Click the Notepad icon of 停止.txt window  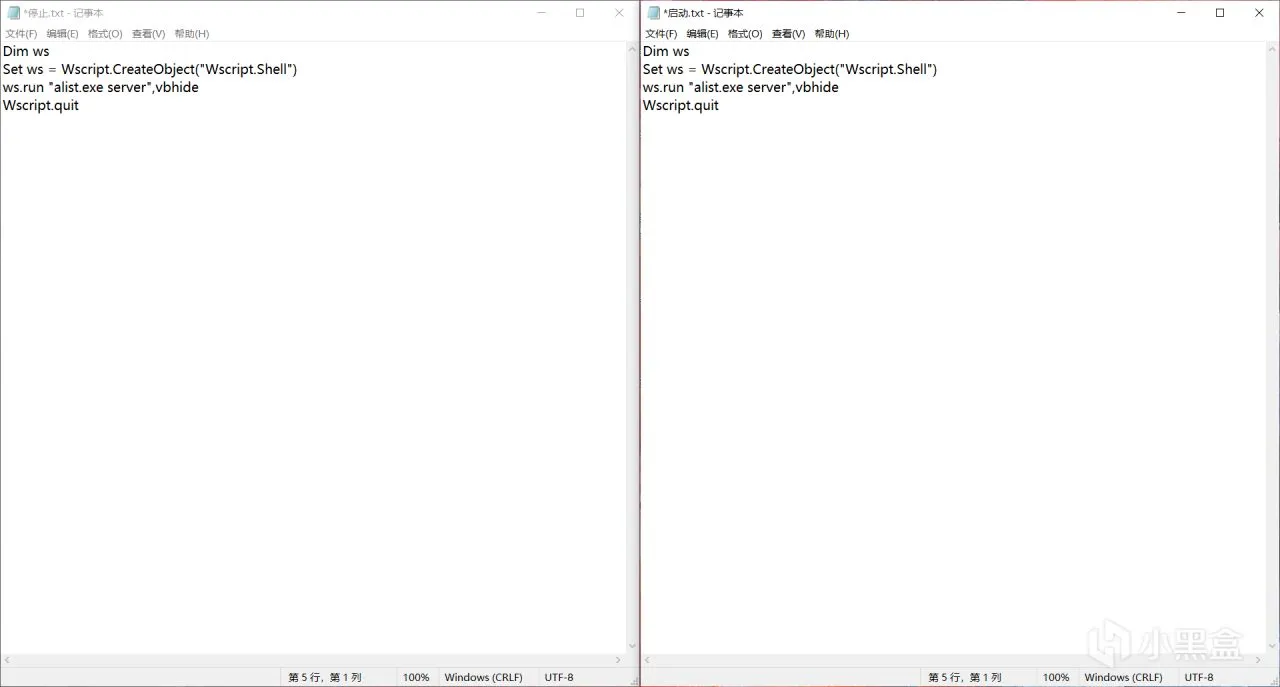14,13
